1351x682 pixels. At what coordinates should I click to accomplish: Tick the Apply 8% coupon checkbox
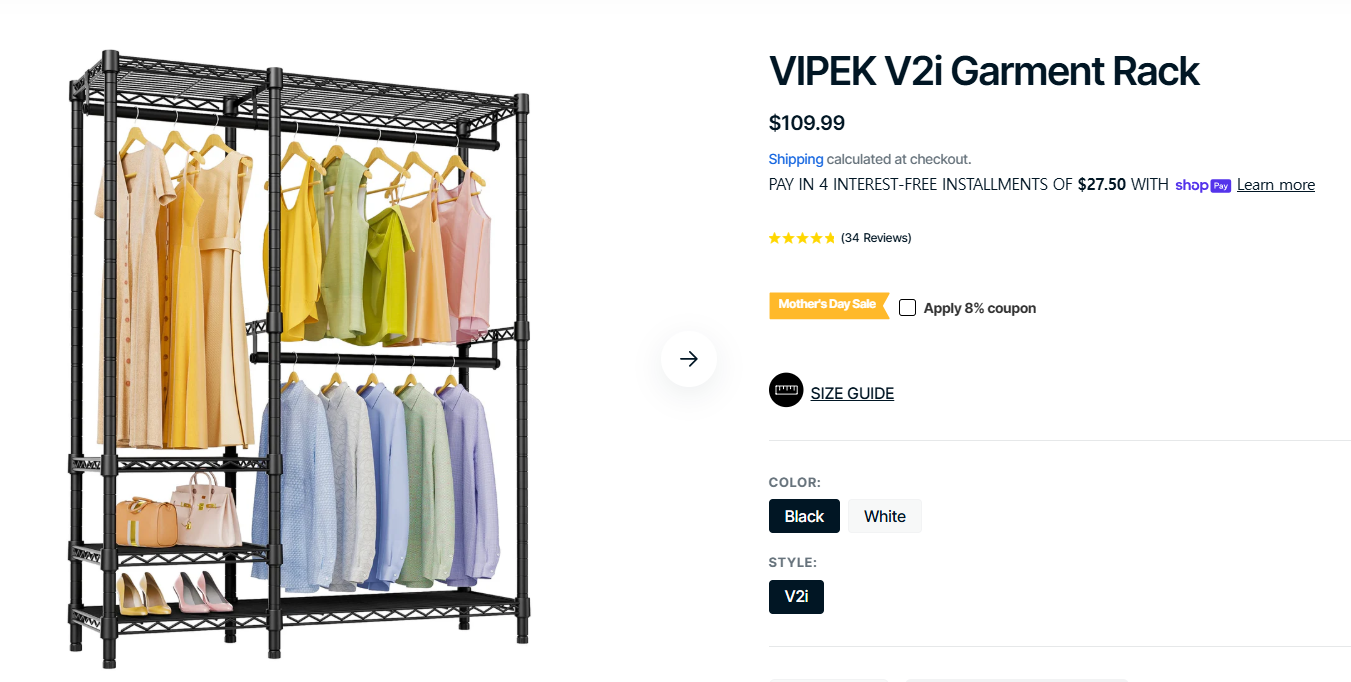[x=907, y=308]
